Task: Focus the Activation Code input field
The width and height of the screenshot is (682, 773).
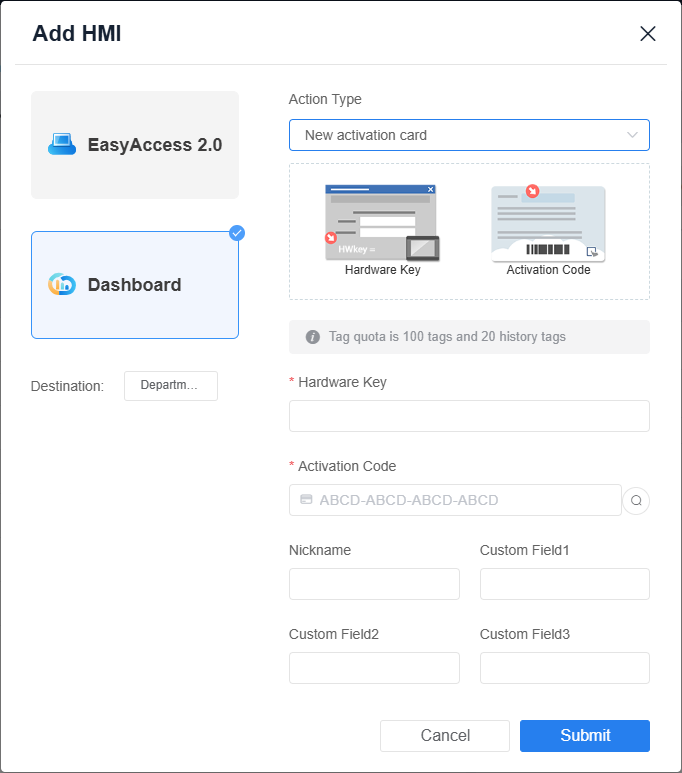Action: pyautogui.click(x=455, y=500)
